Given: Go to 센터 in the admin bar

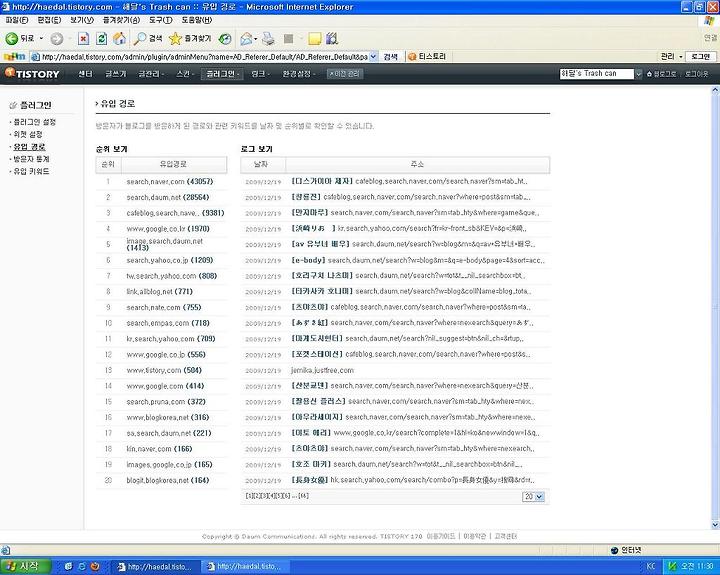Looking at the screenshot, I should tap(85, 73).
